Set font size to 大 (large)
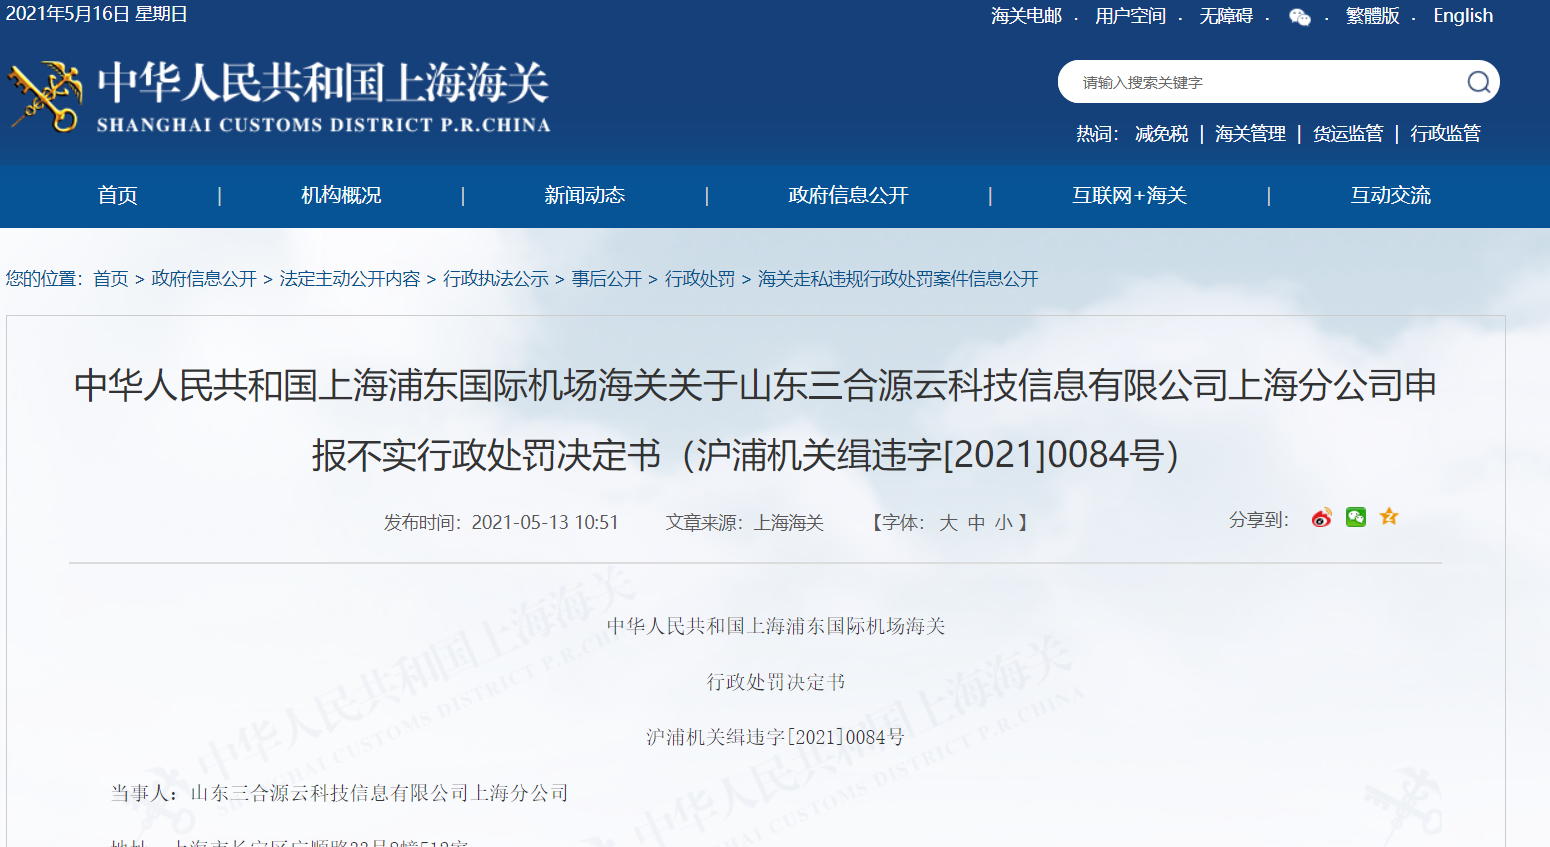 pyautogui.click(x=948, y=523)
